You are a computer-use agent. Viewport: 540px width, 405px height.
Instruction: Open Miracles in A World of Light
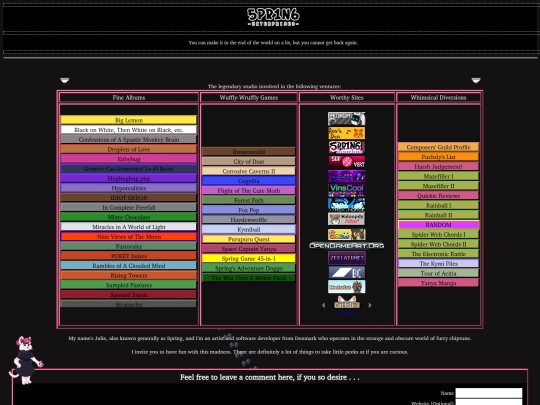129,227
